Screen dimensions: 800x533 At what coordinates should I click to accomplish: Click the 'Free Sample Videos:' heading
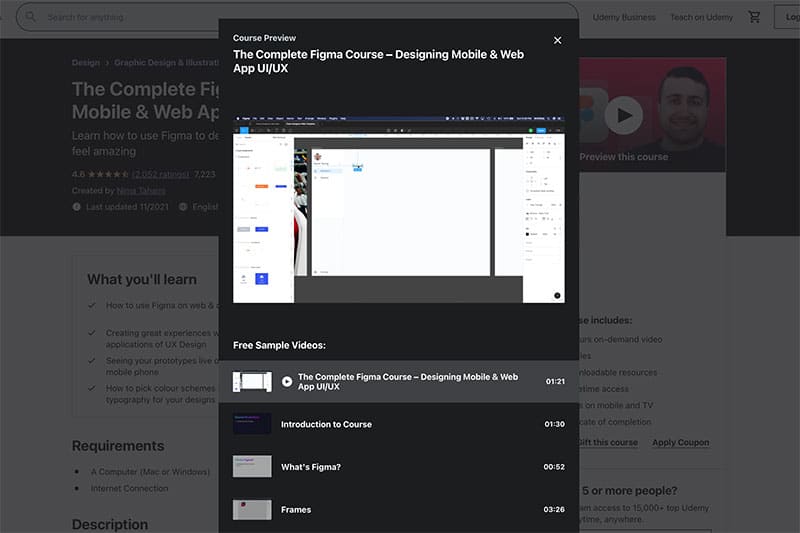(279, 345)
